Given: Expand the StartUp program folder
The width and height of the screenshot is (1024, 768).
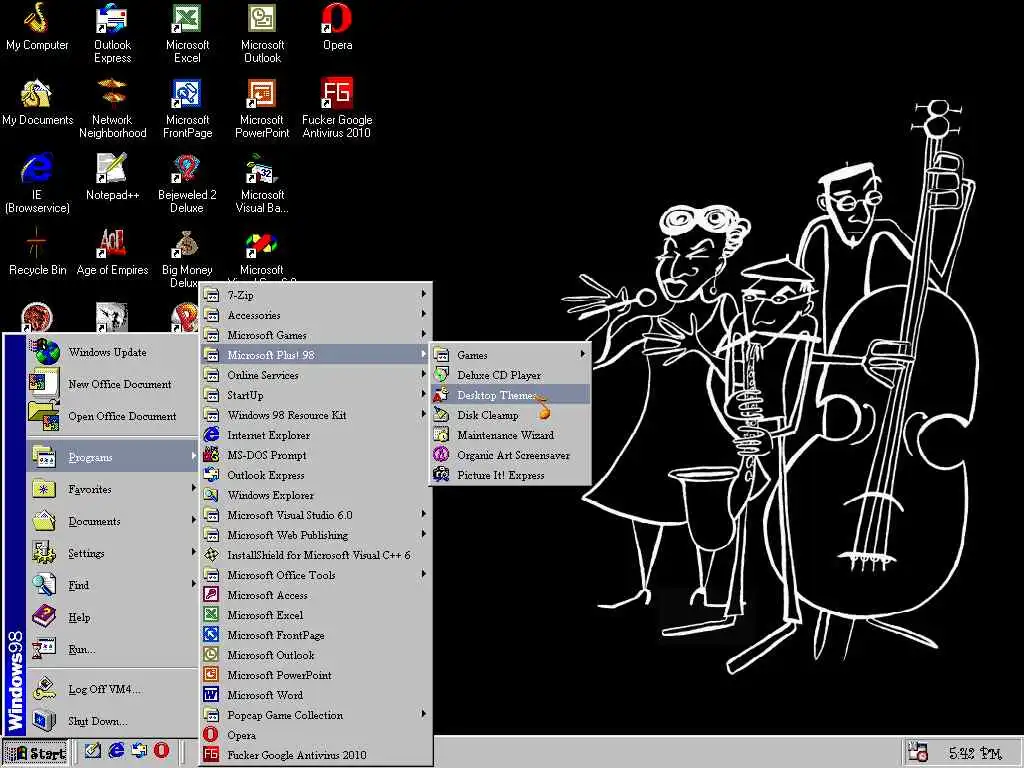Looking at the screenshot, I should click(x=315, y=394).
